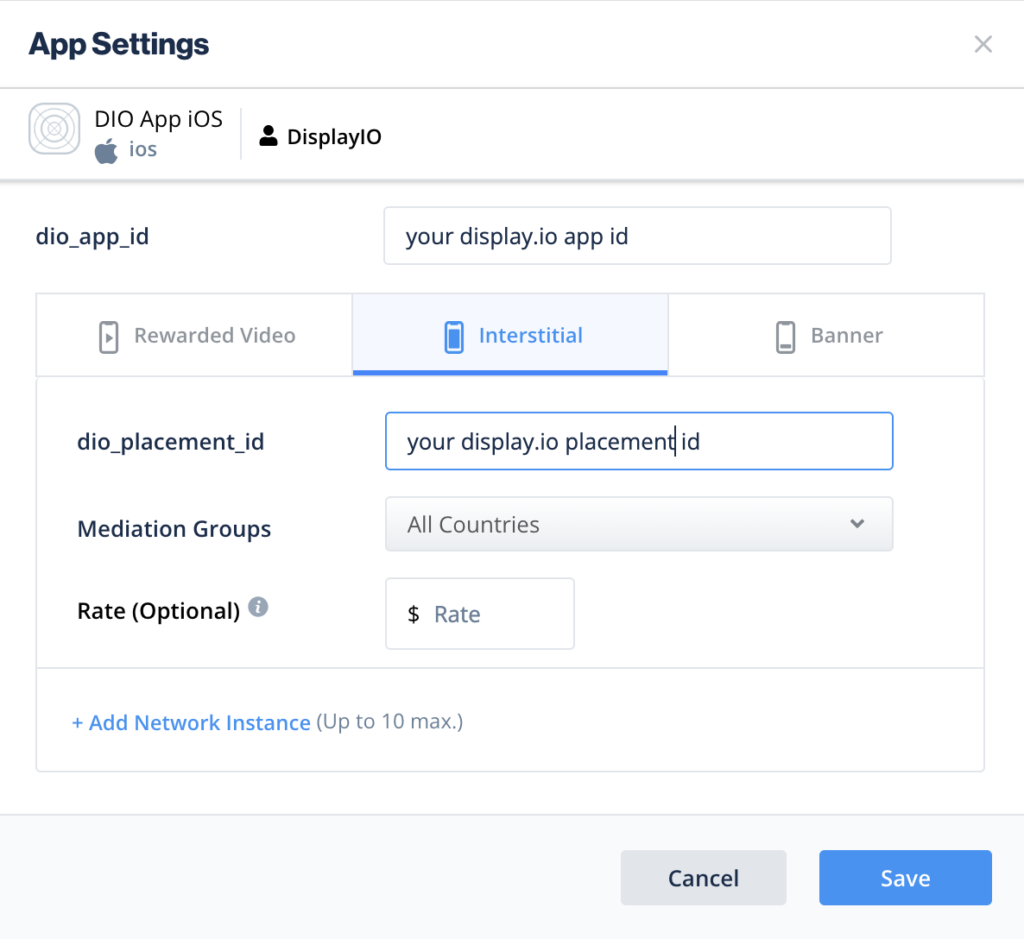Image resolution: width=1024 pixels, height=939 pixels.
Task: Focus the dio_app_id input field
Action: 637,236
